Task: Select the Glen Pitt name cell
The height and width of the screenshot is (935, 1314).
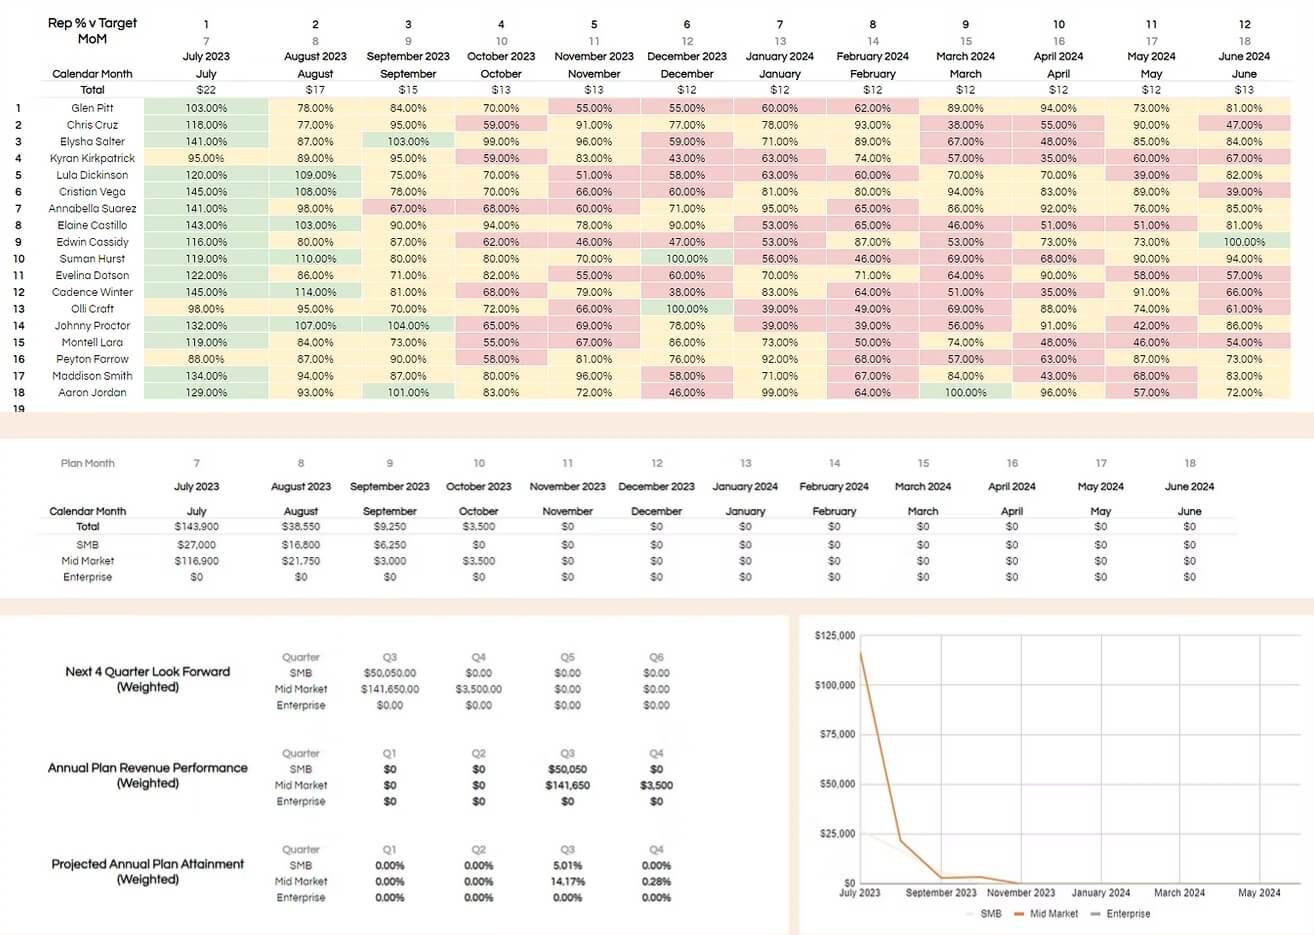Action: coord(92,108)
